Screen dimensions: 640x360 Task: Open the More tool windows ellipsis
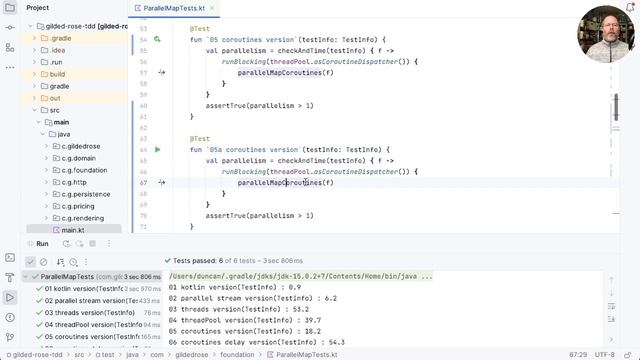pos(10,67)
